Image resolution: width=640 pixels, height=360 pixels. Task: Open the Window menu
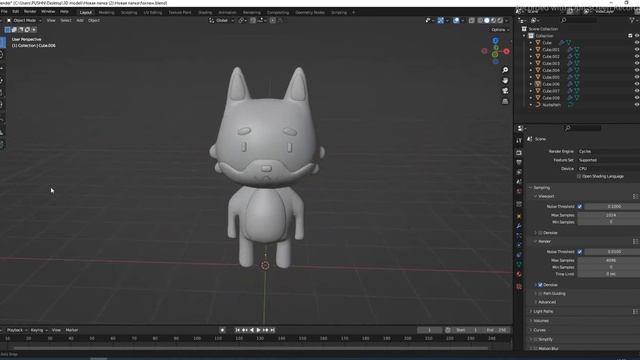click(x=48, y=11)
